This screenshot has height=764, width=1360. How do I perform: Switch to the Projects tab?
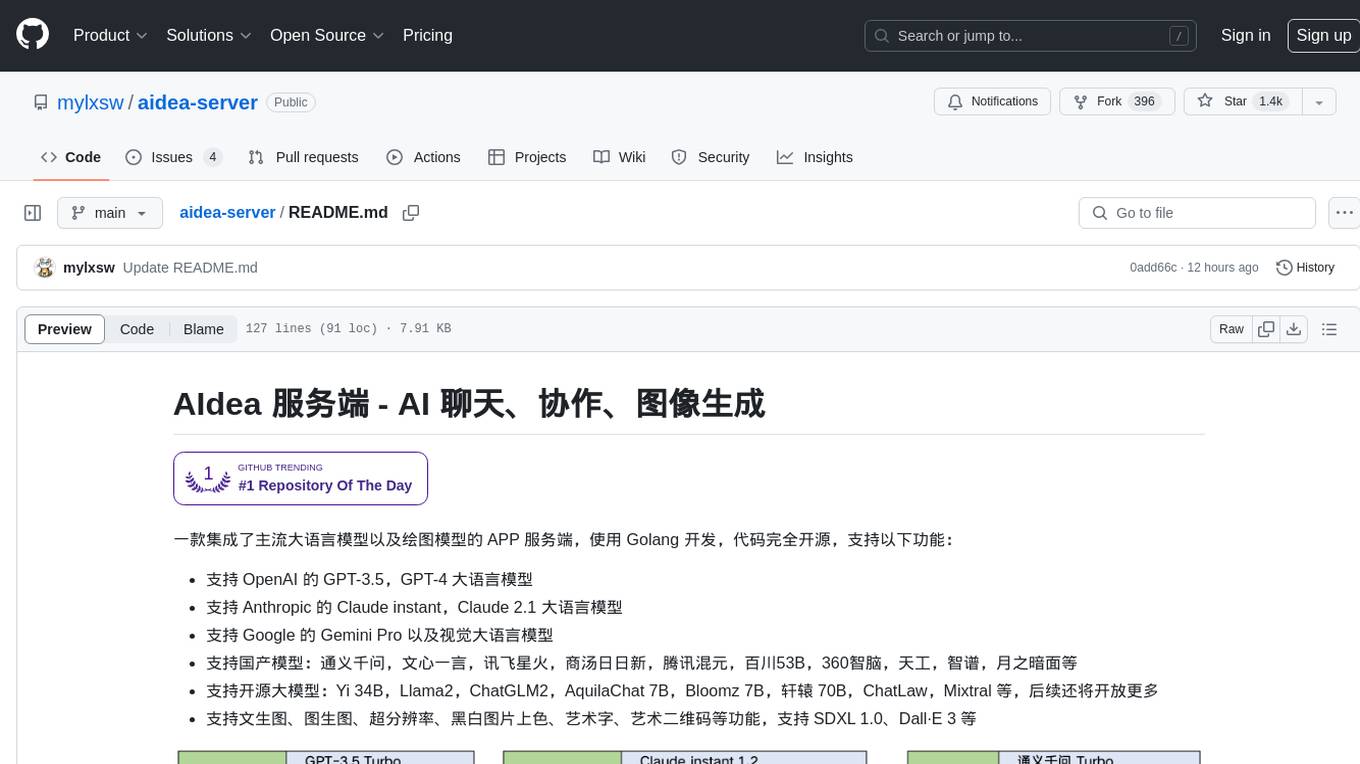click(x=527, y=157)
